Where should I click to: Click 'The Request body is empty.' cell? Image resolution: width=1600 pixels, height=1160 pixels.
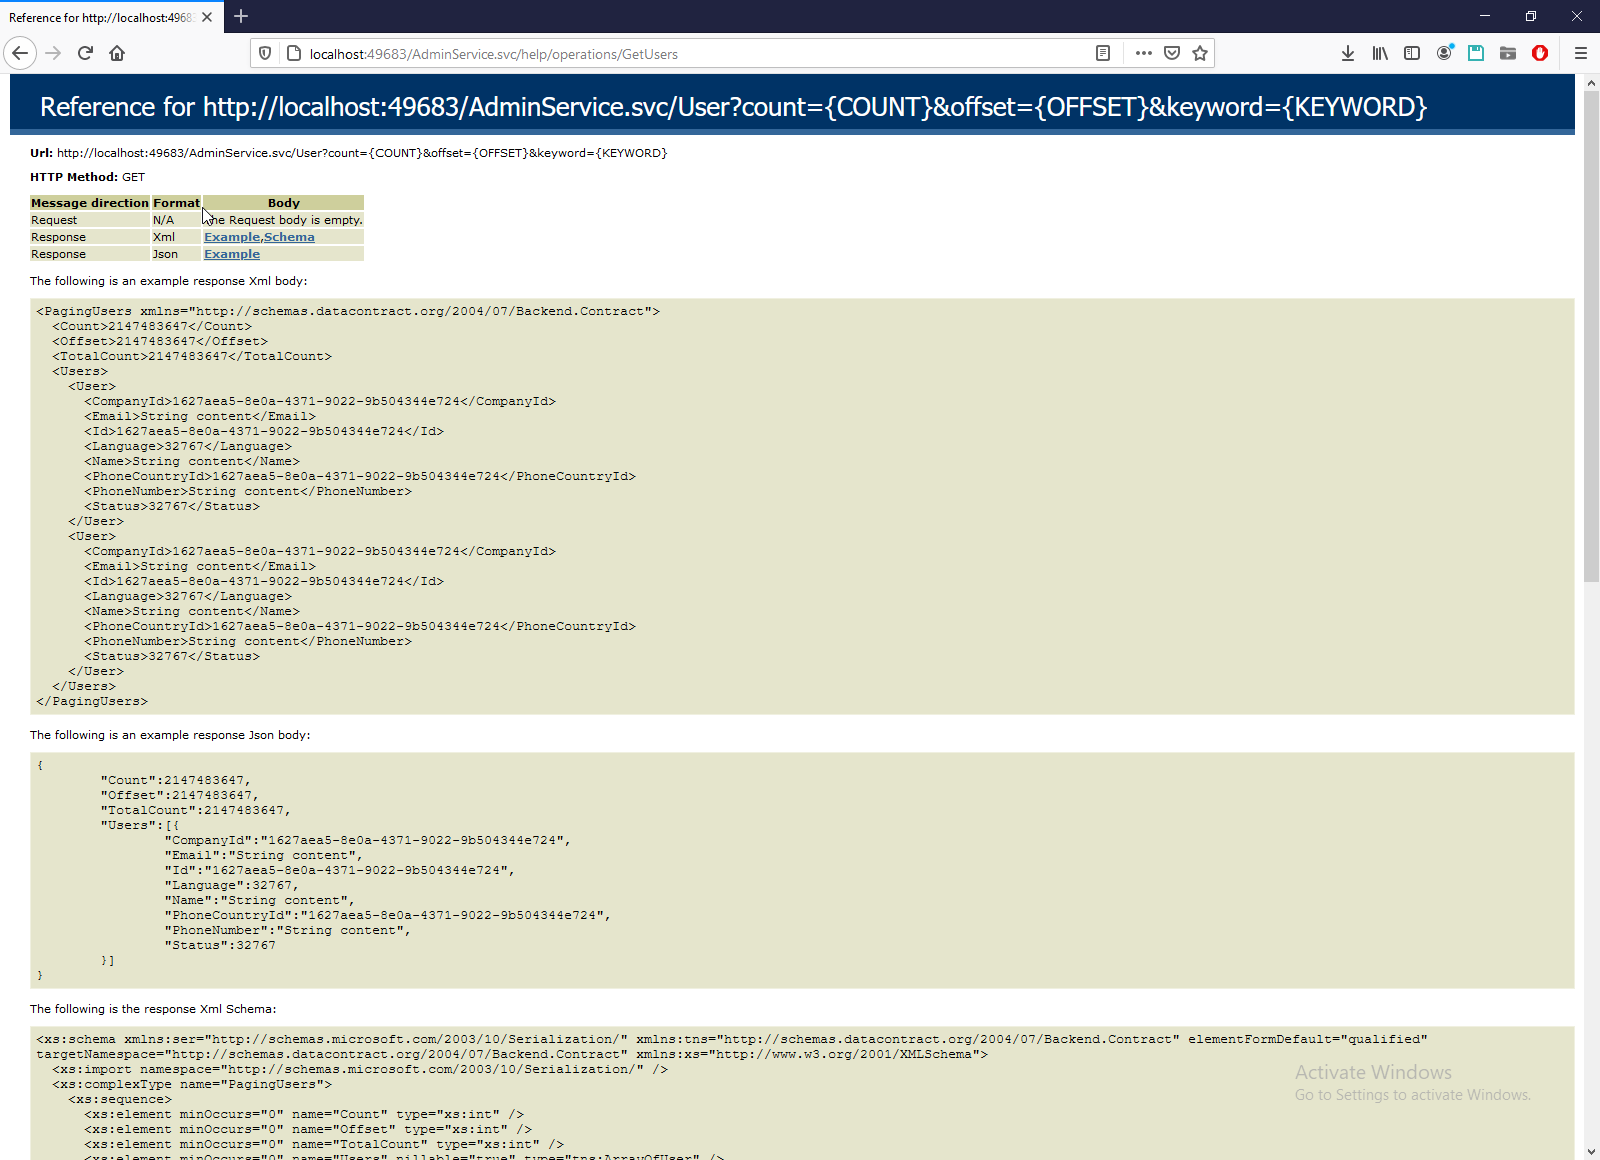tap(283, 220)
